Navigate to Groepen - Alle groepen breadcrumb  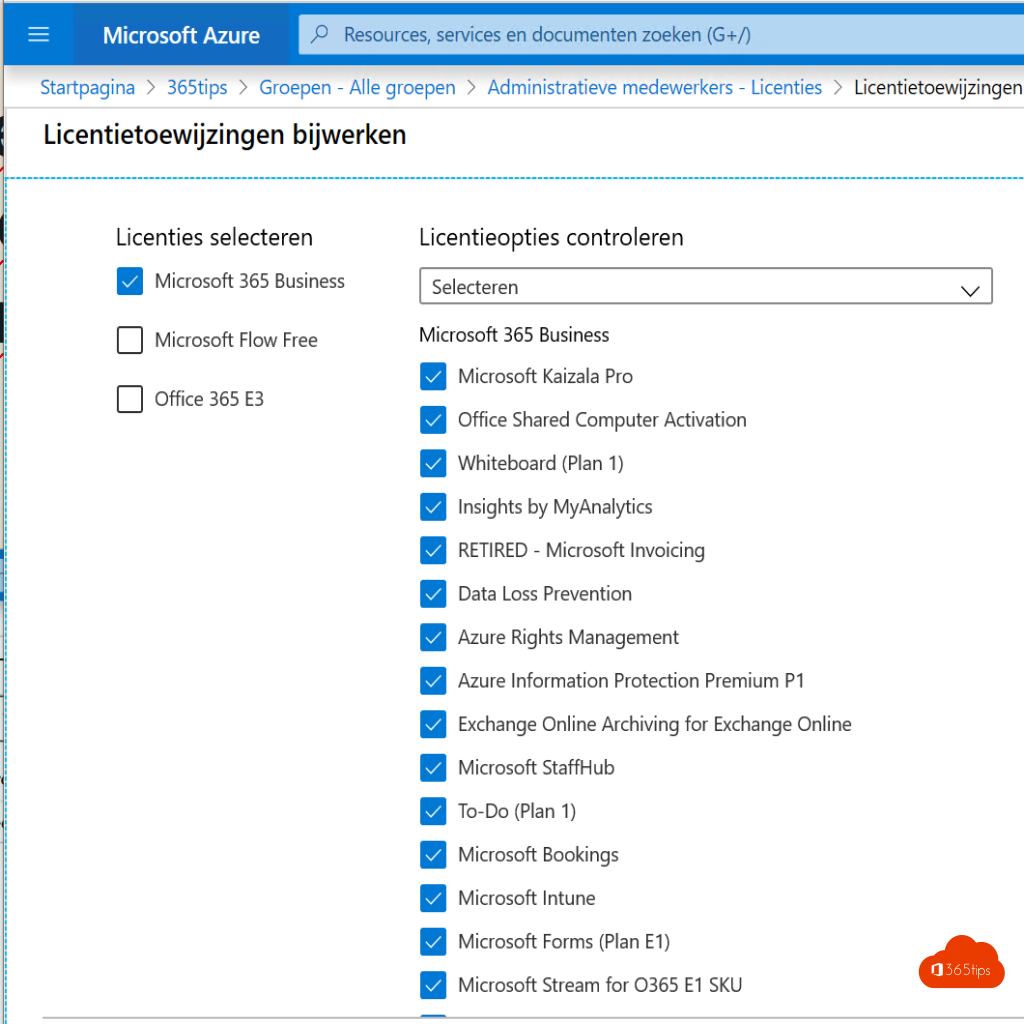[357, 87]
